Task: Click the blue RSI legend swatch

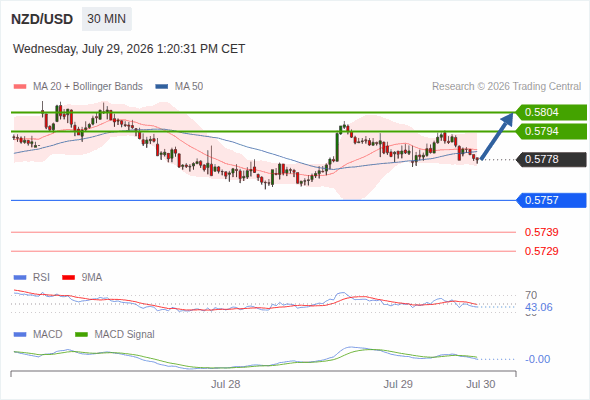Action: click(x=20, y=278)
